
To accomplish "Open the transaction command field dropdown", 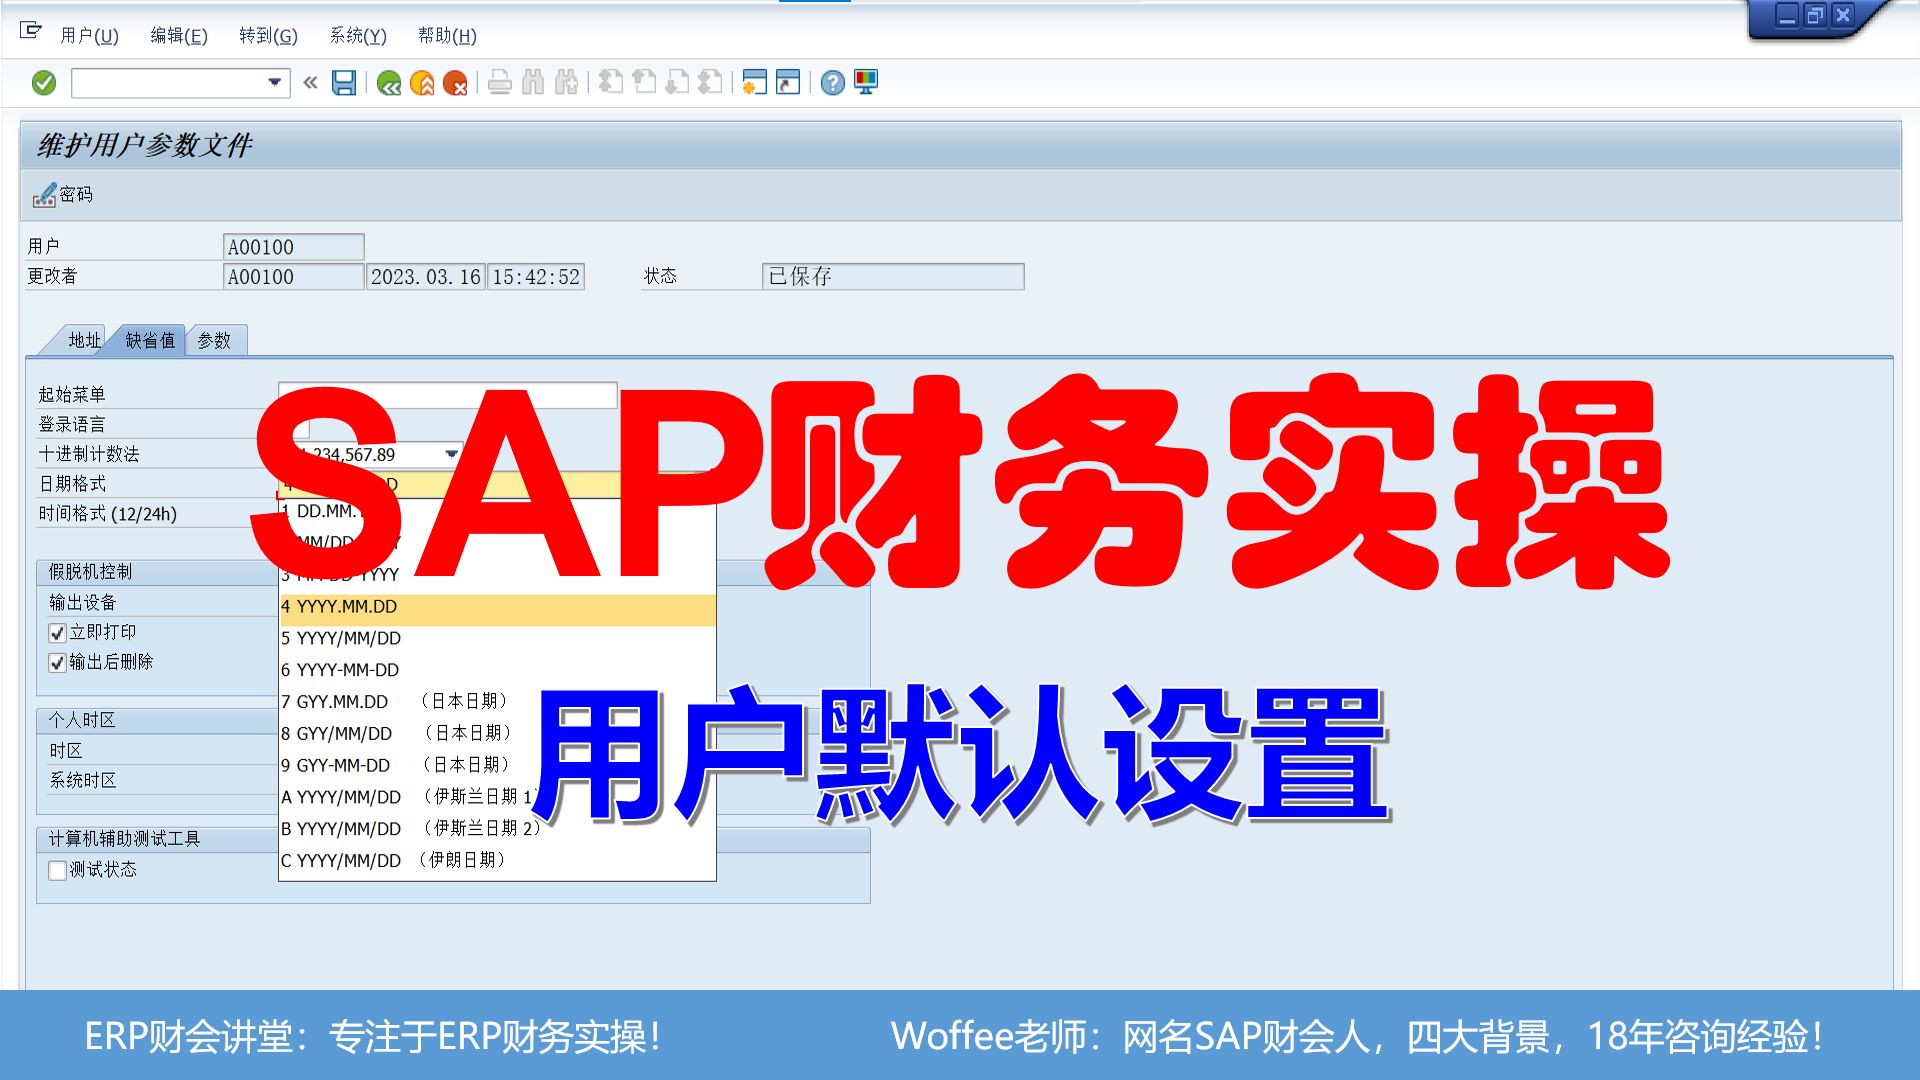I will (x=274, y=83).
